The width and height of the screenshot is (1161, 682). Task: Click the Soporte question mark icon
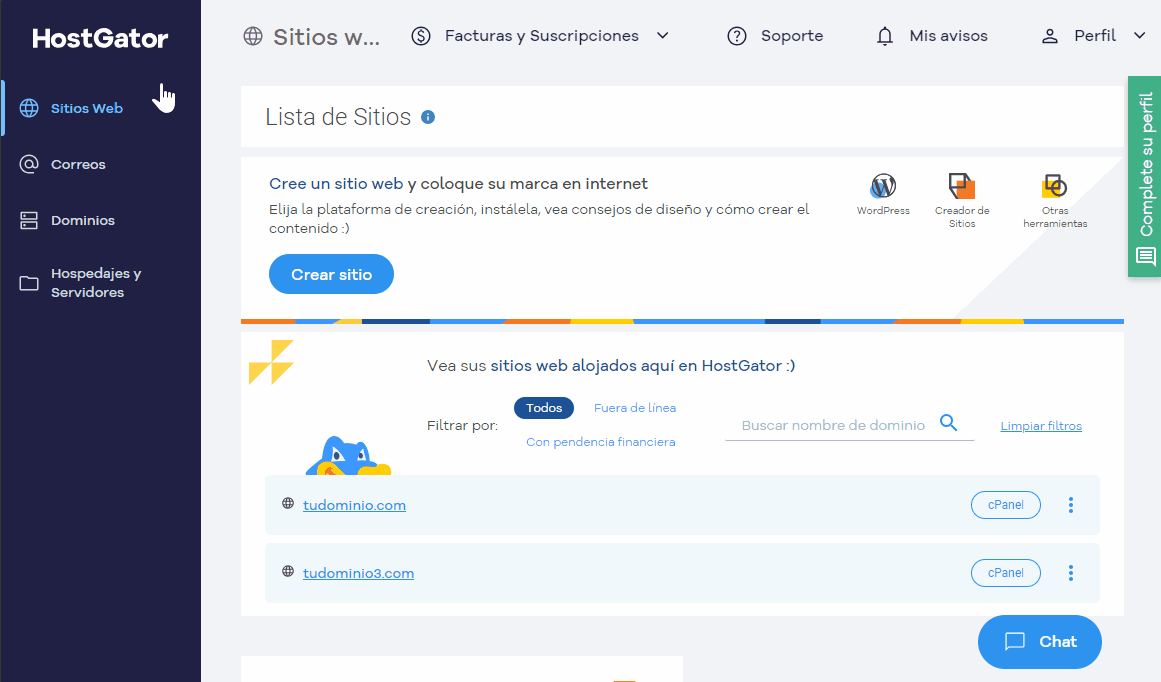click(x=737, y=35)
